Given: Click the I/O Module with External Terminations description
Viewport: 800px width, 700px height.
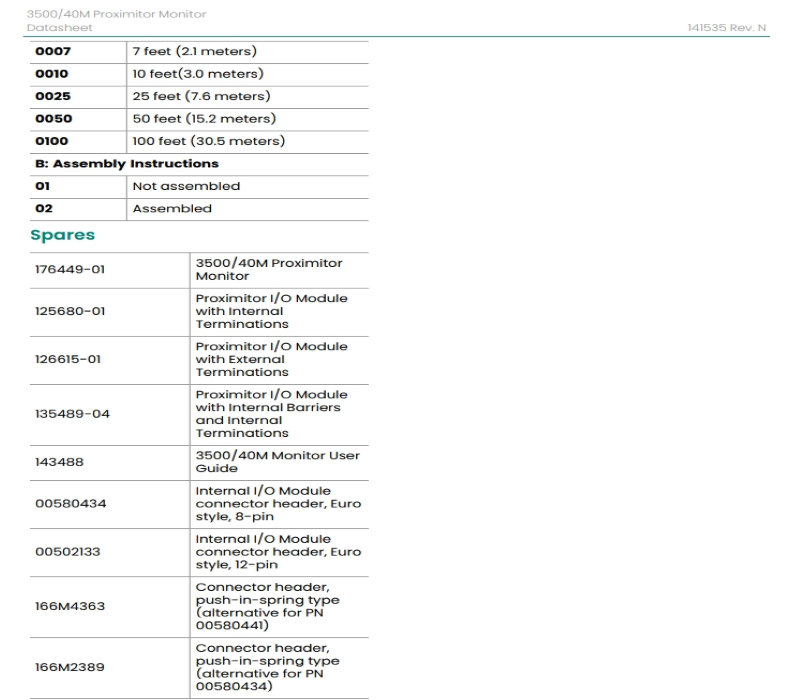Looking at the screenshot, I should pos(271,359).
